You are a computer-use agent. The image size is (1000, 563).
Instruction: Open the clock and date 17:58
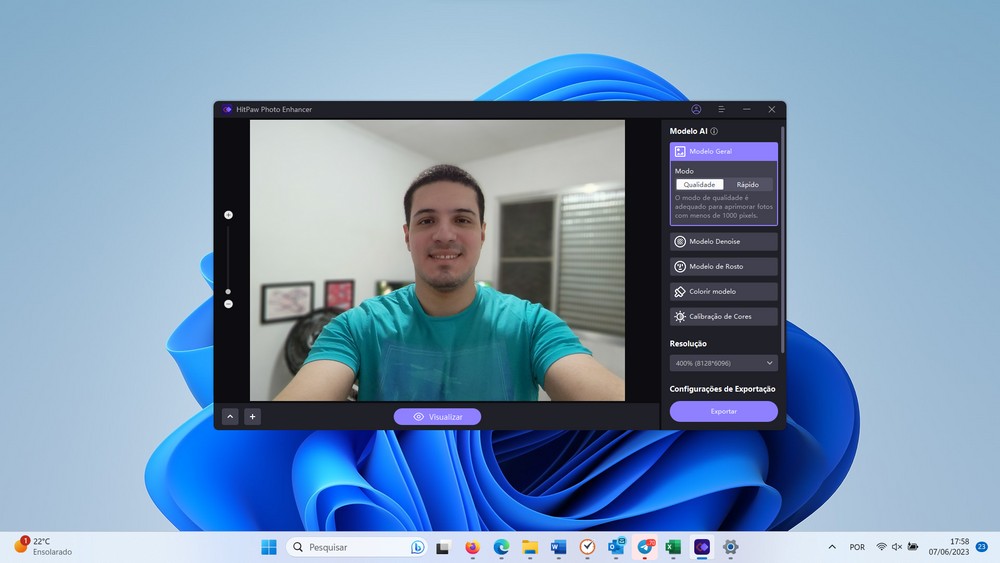[948, 547]
